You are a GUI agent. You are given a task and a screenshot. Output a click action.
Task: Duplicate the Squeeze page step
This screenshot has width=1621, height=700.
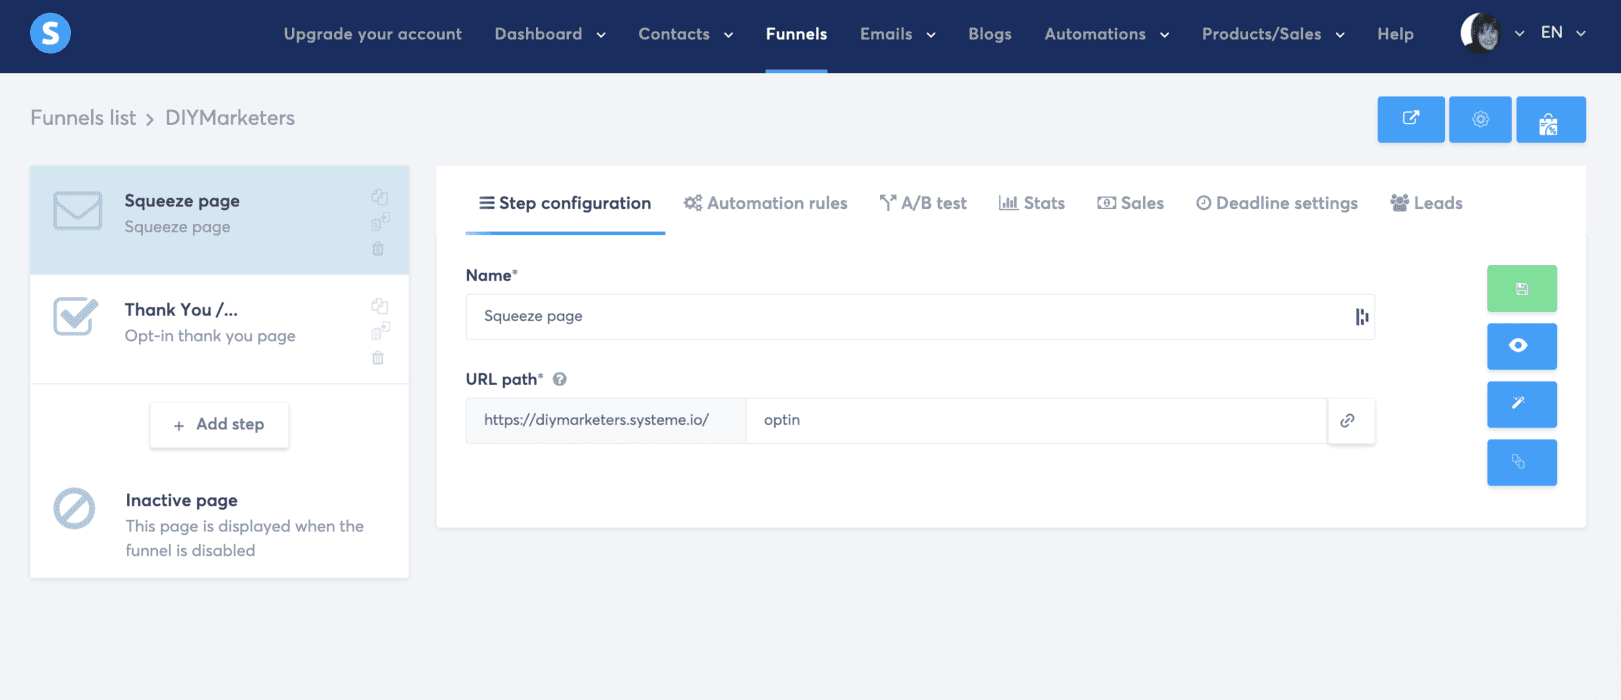pyautogui.click(x=379, y=197)
